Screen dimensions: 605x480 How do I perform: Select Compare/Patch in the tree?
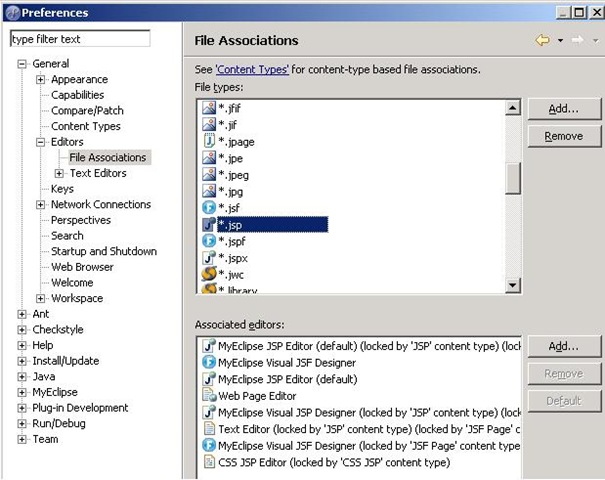[x=87, y=111]
